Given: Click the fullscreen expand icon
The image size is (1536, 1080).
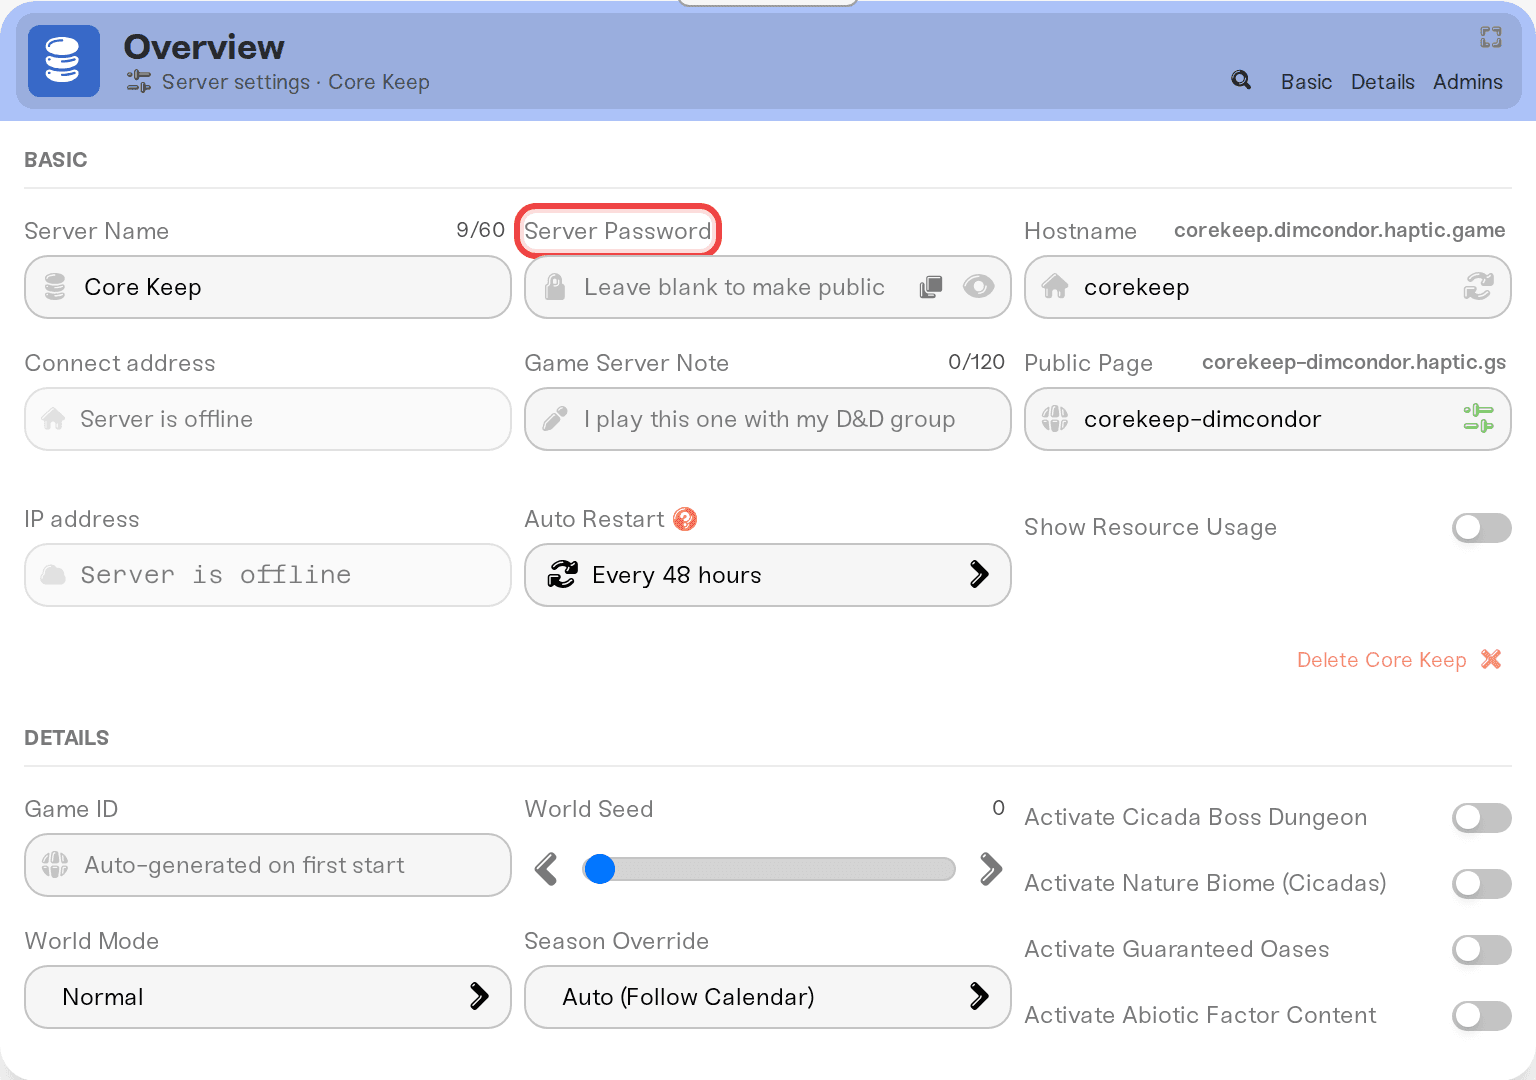Looking at the screenshot, I should pos(1491,37).
